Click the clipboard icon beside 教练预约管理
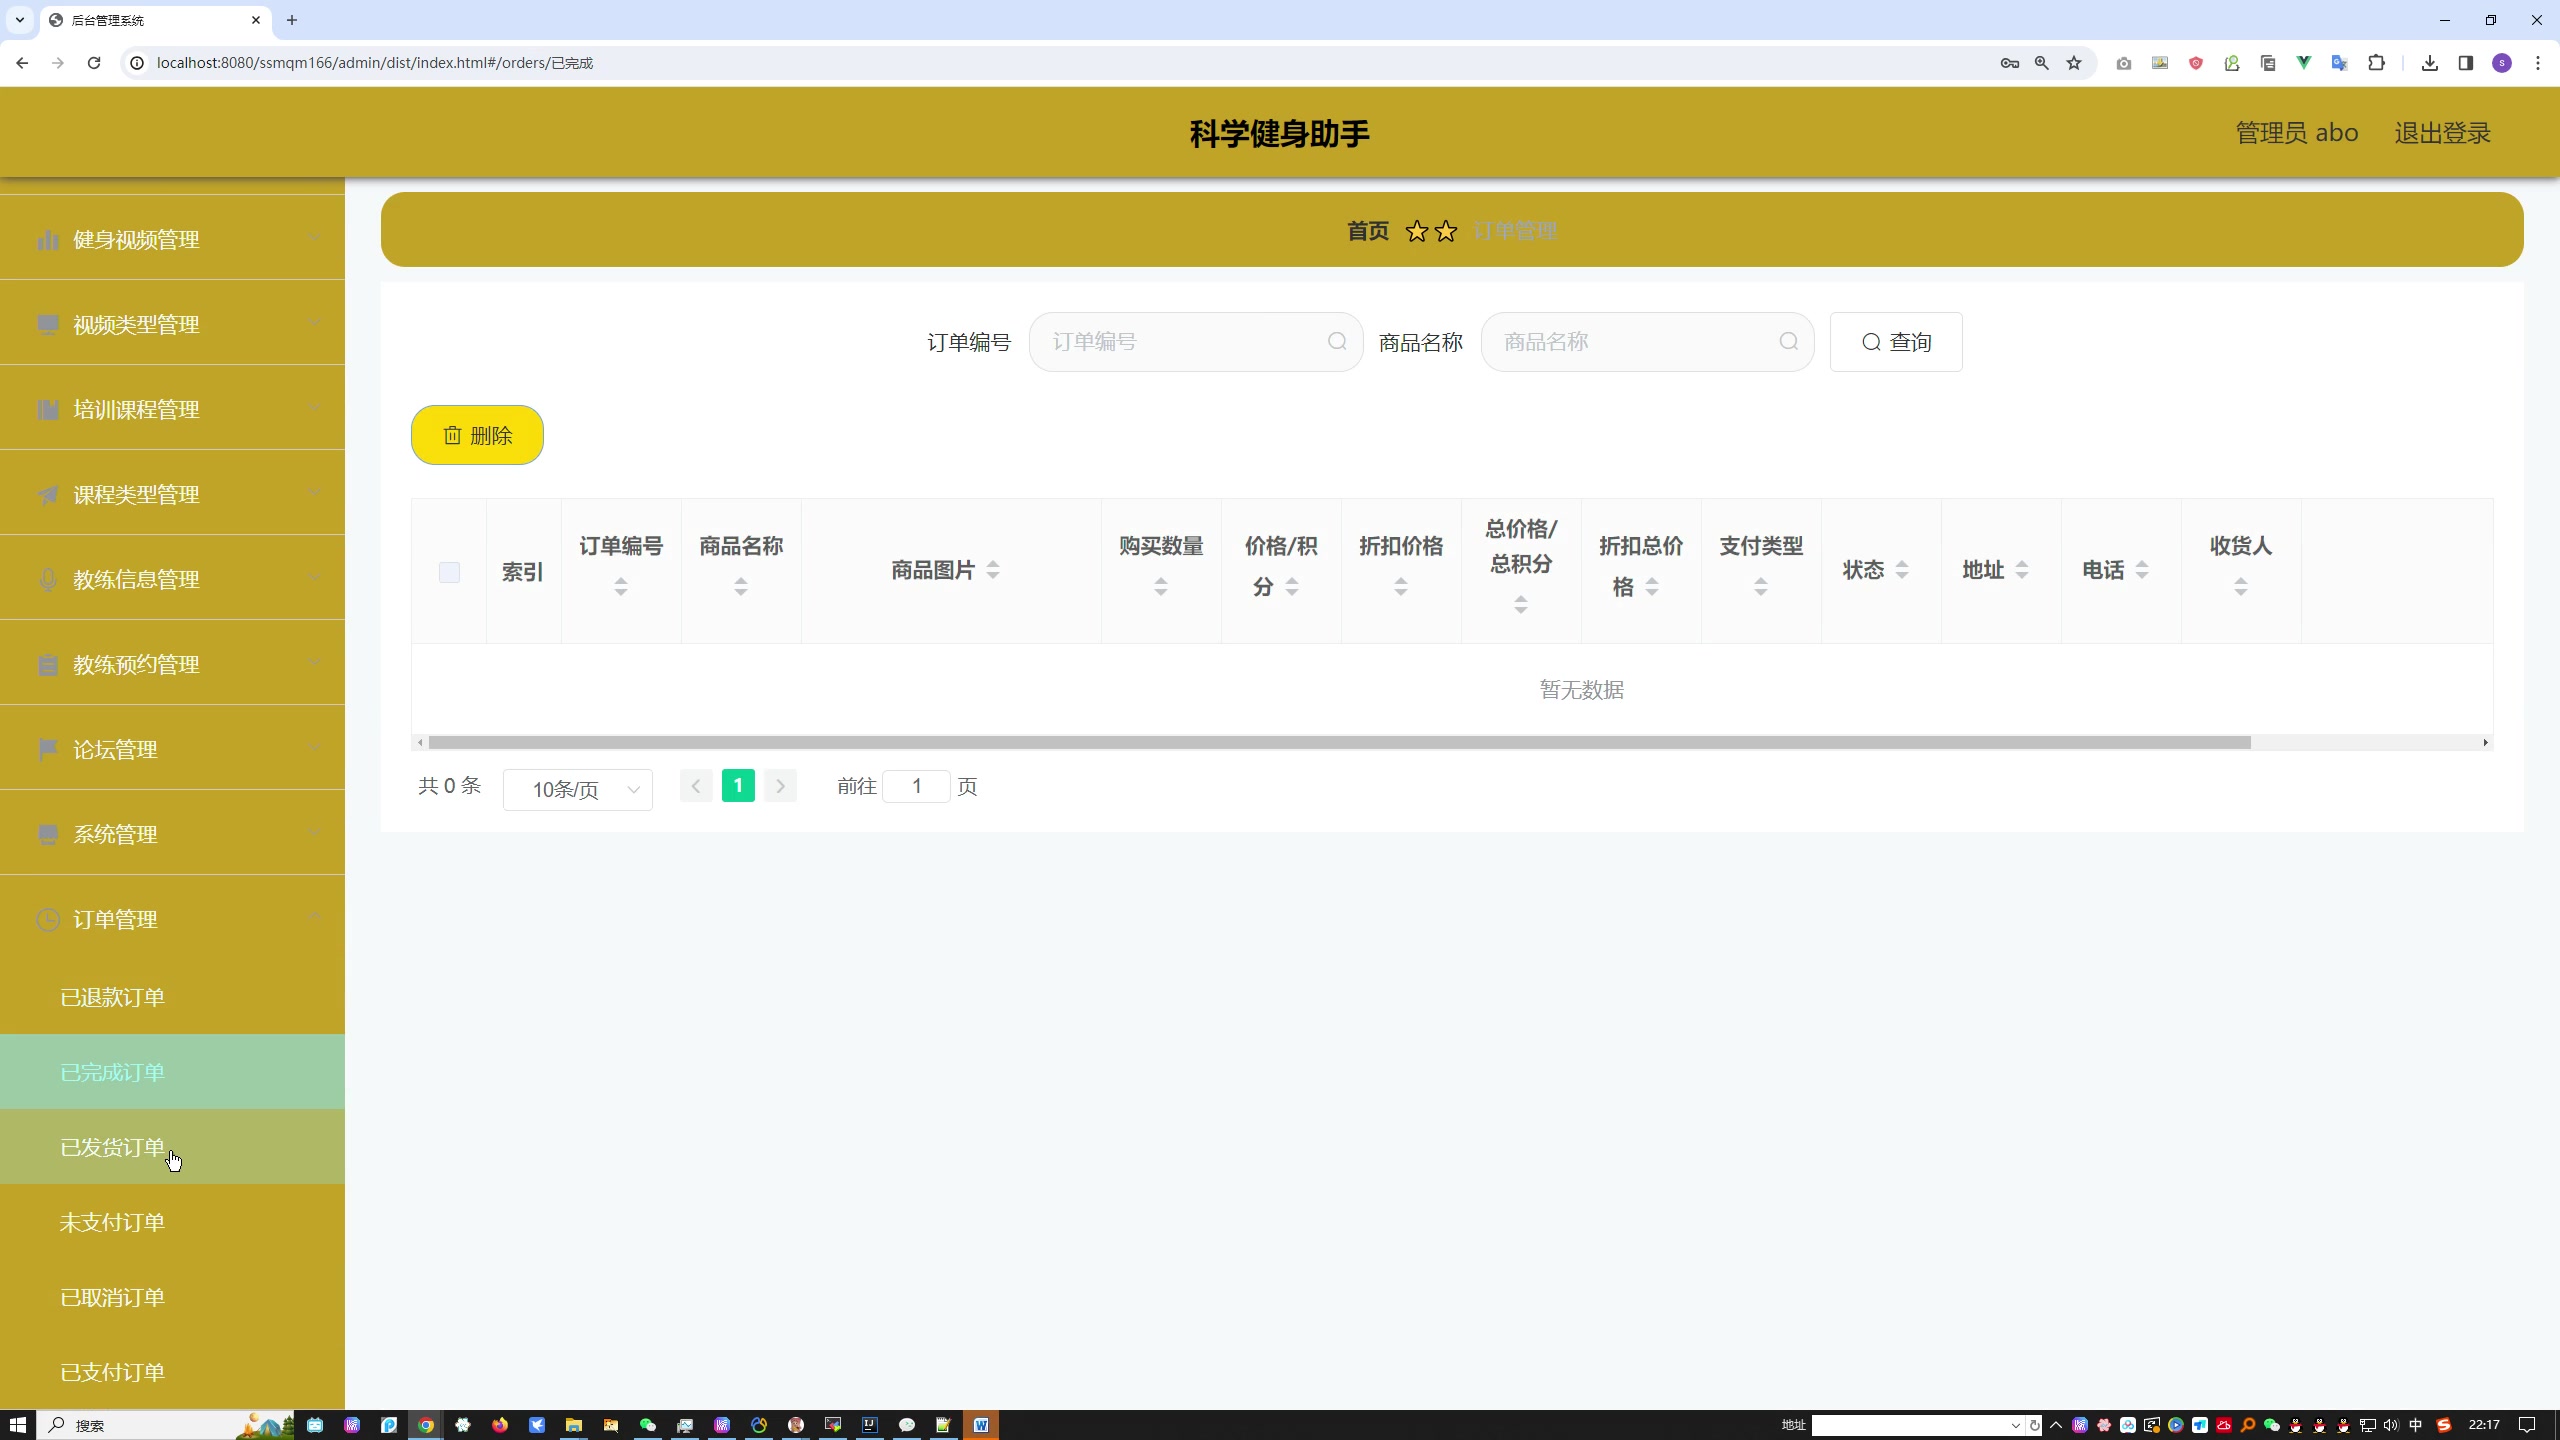 [x=47, y=665]
